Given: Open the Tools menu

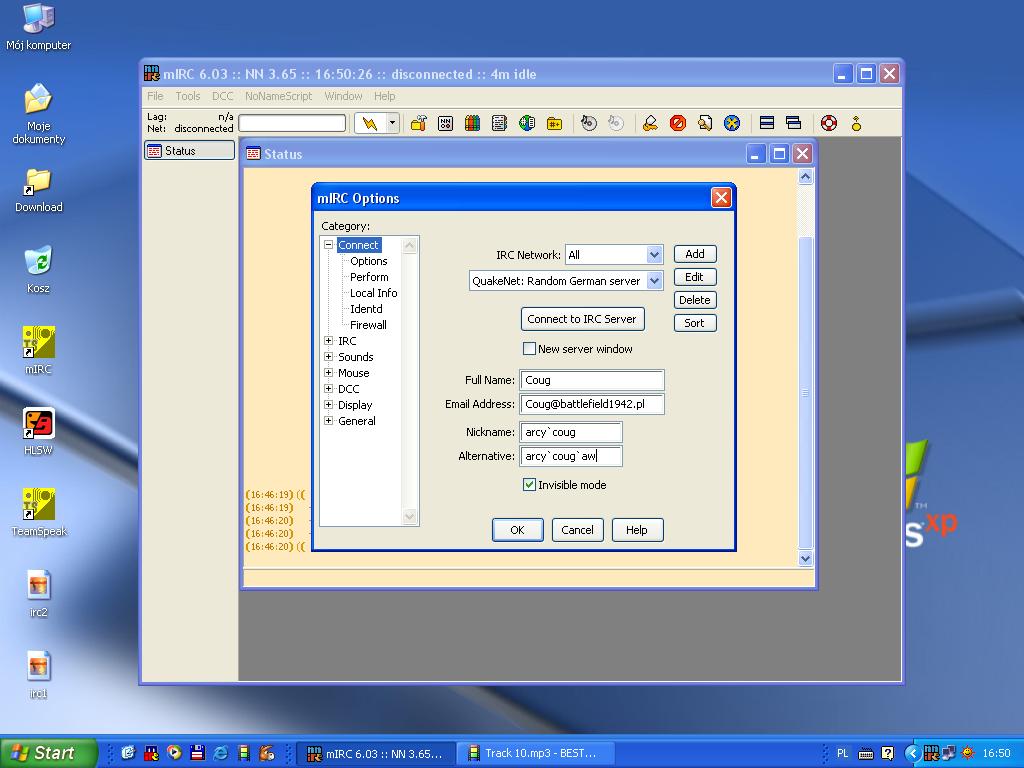Looking at the screenshot, I should 188,96.
